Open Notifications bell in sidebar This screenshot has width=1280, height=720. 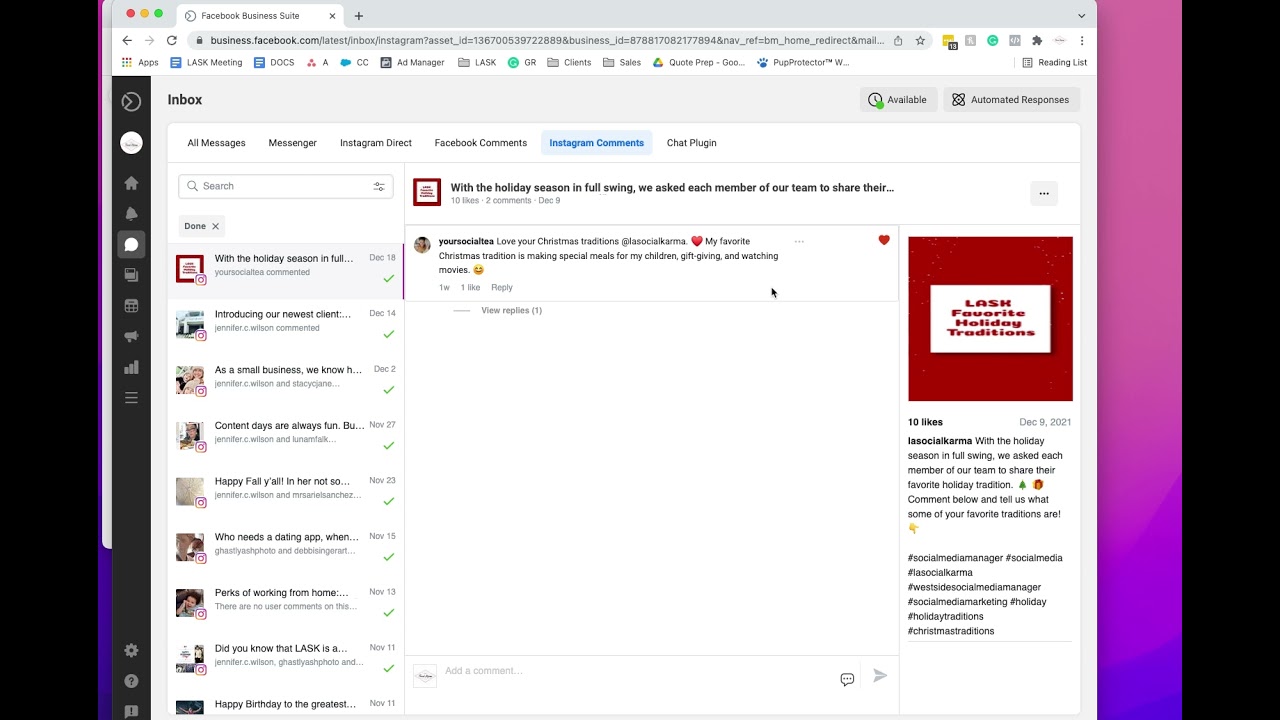[131, 214]
